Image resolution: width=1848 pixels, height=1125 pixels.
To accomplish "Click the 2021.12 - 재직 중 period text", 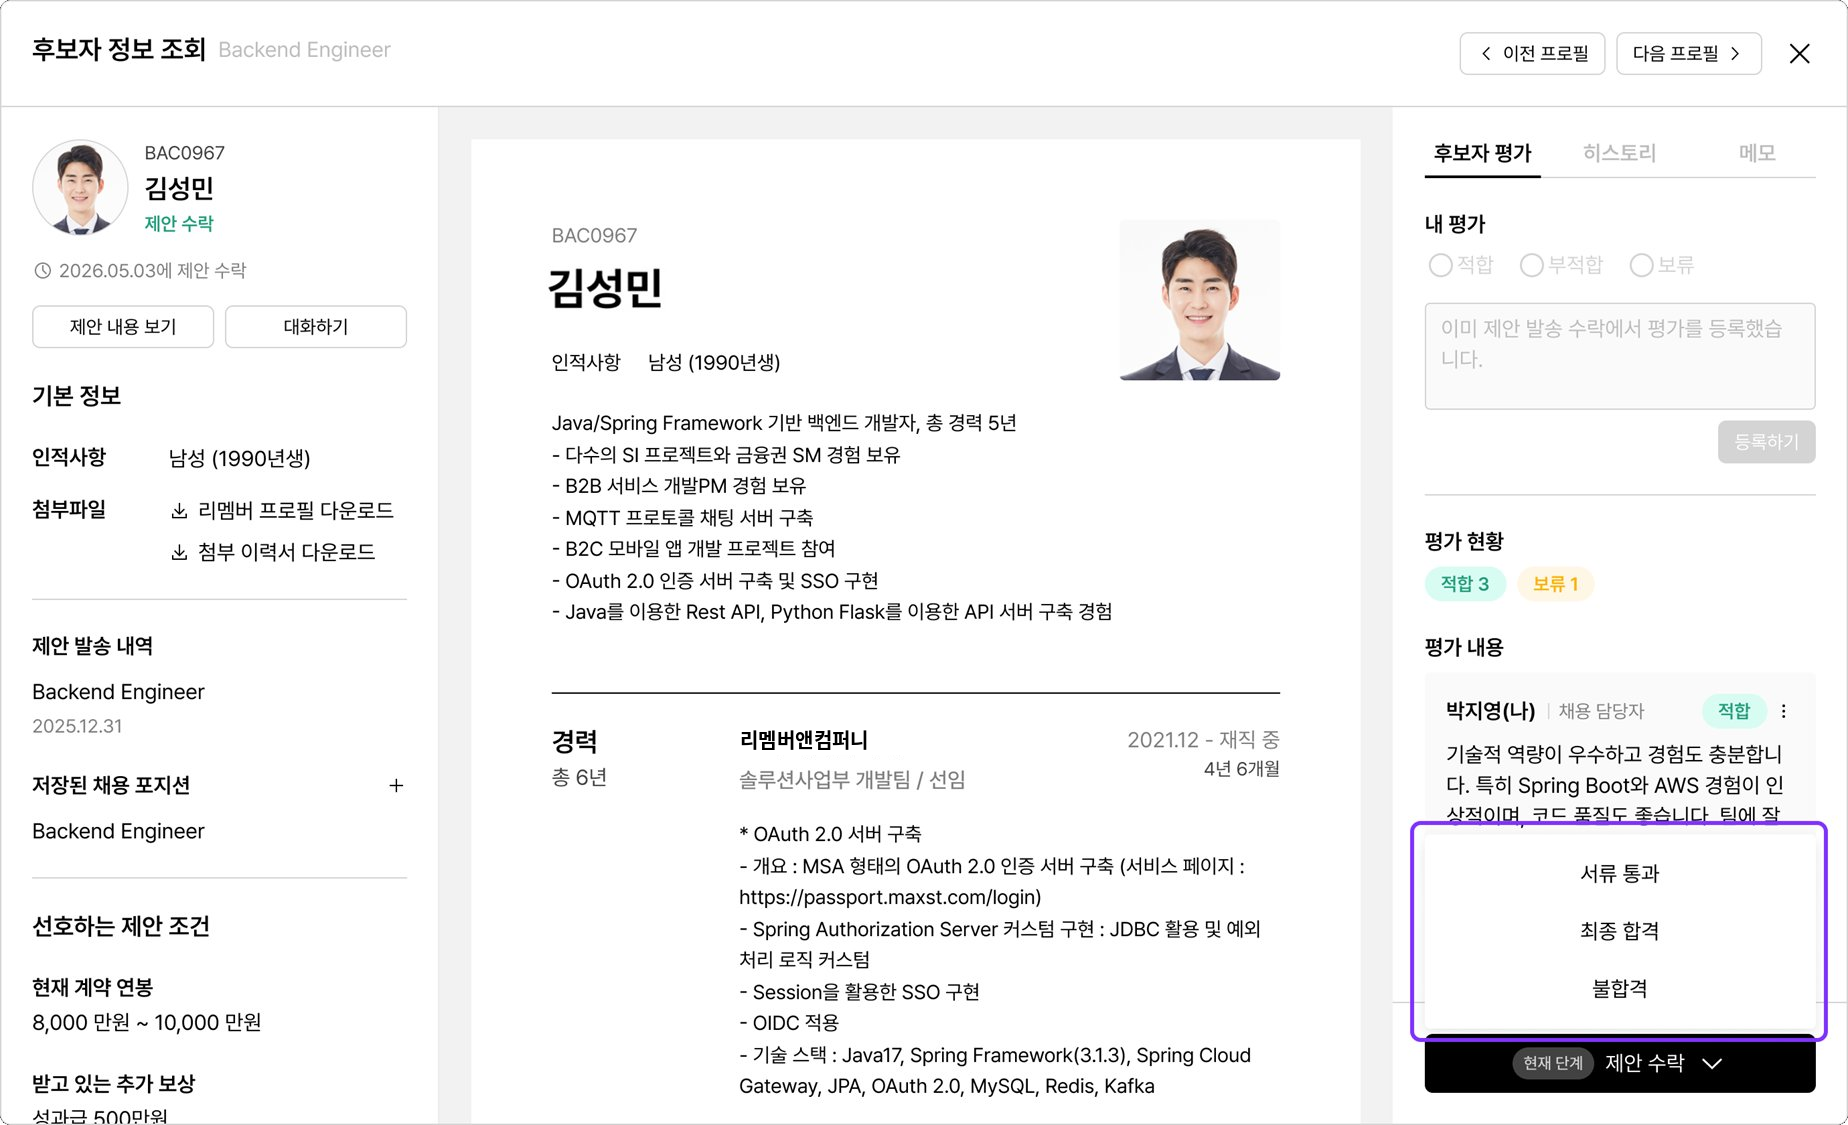I will pos(1203,740).
